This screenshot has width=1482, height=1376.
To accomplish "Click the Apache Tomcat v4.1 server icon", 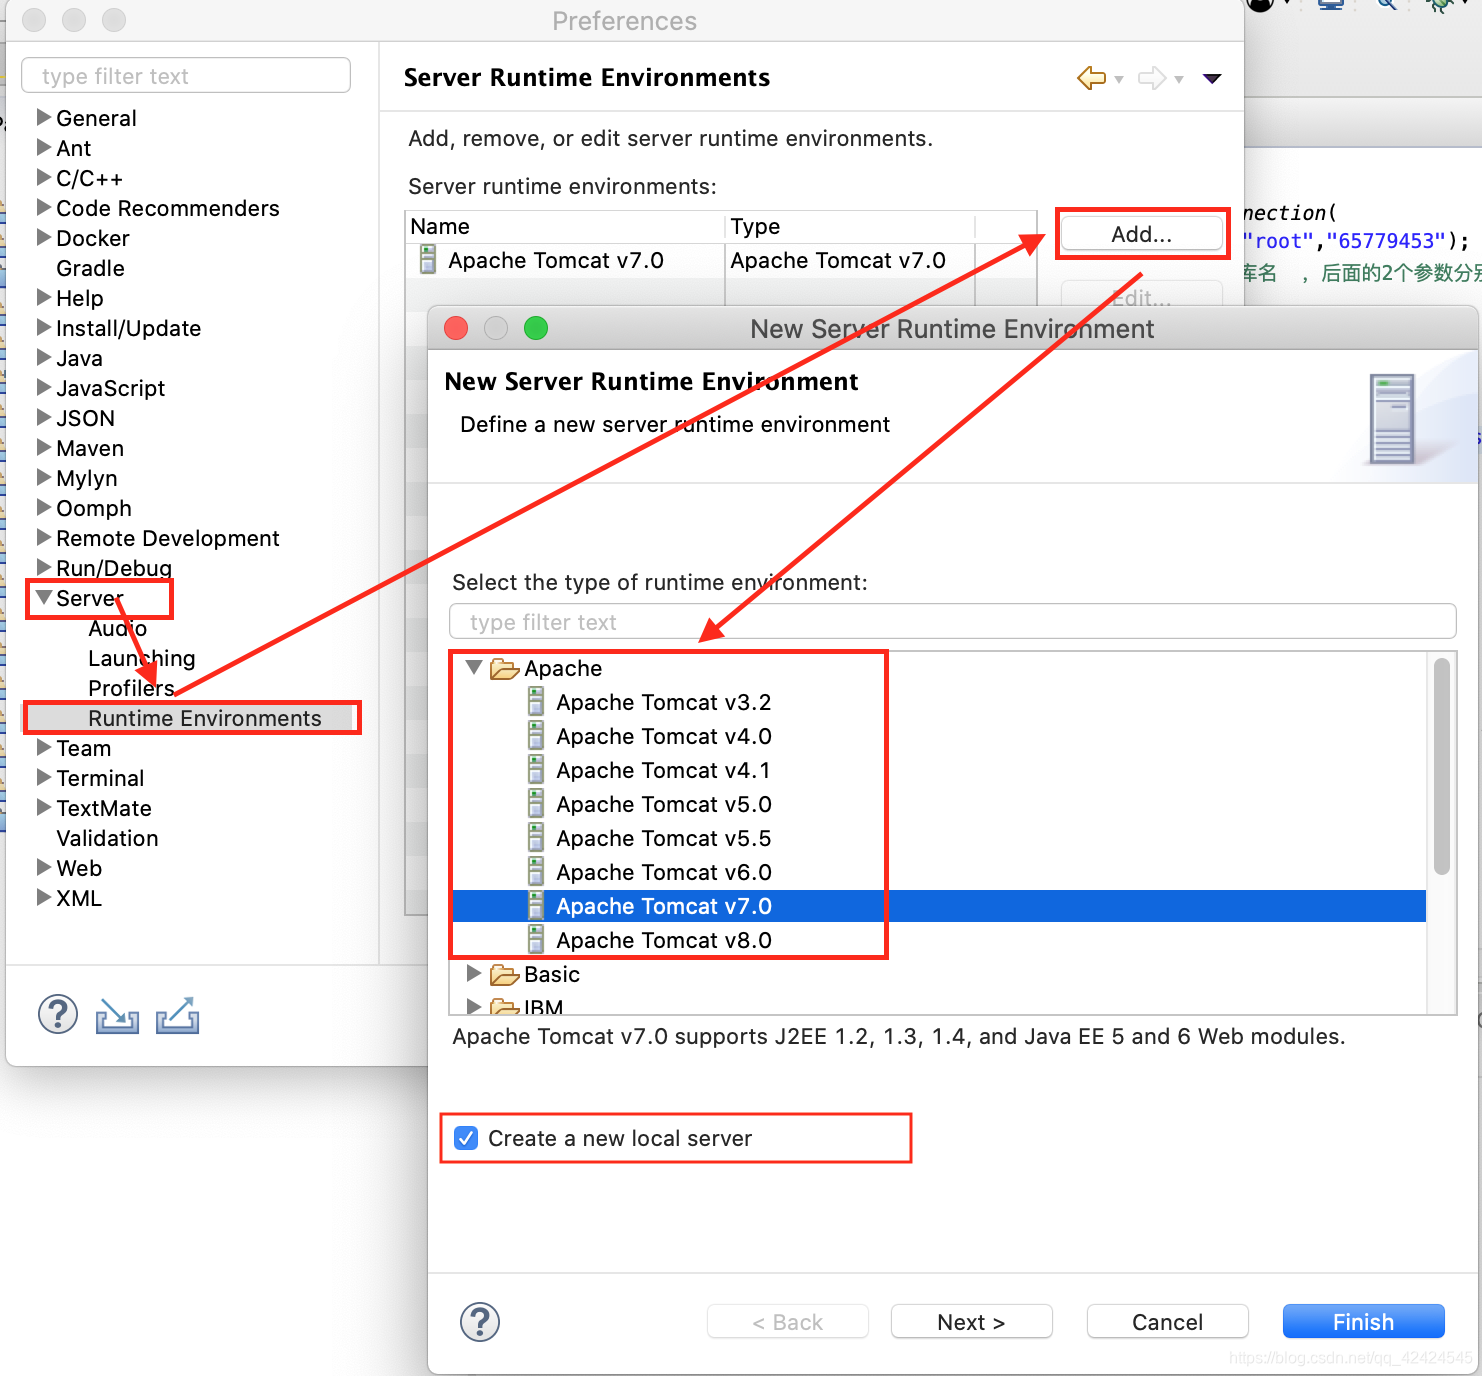I will pyautogui.click(x=536, y=770).
